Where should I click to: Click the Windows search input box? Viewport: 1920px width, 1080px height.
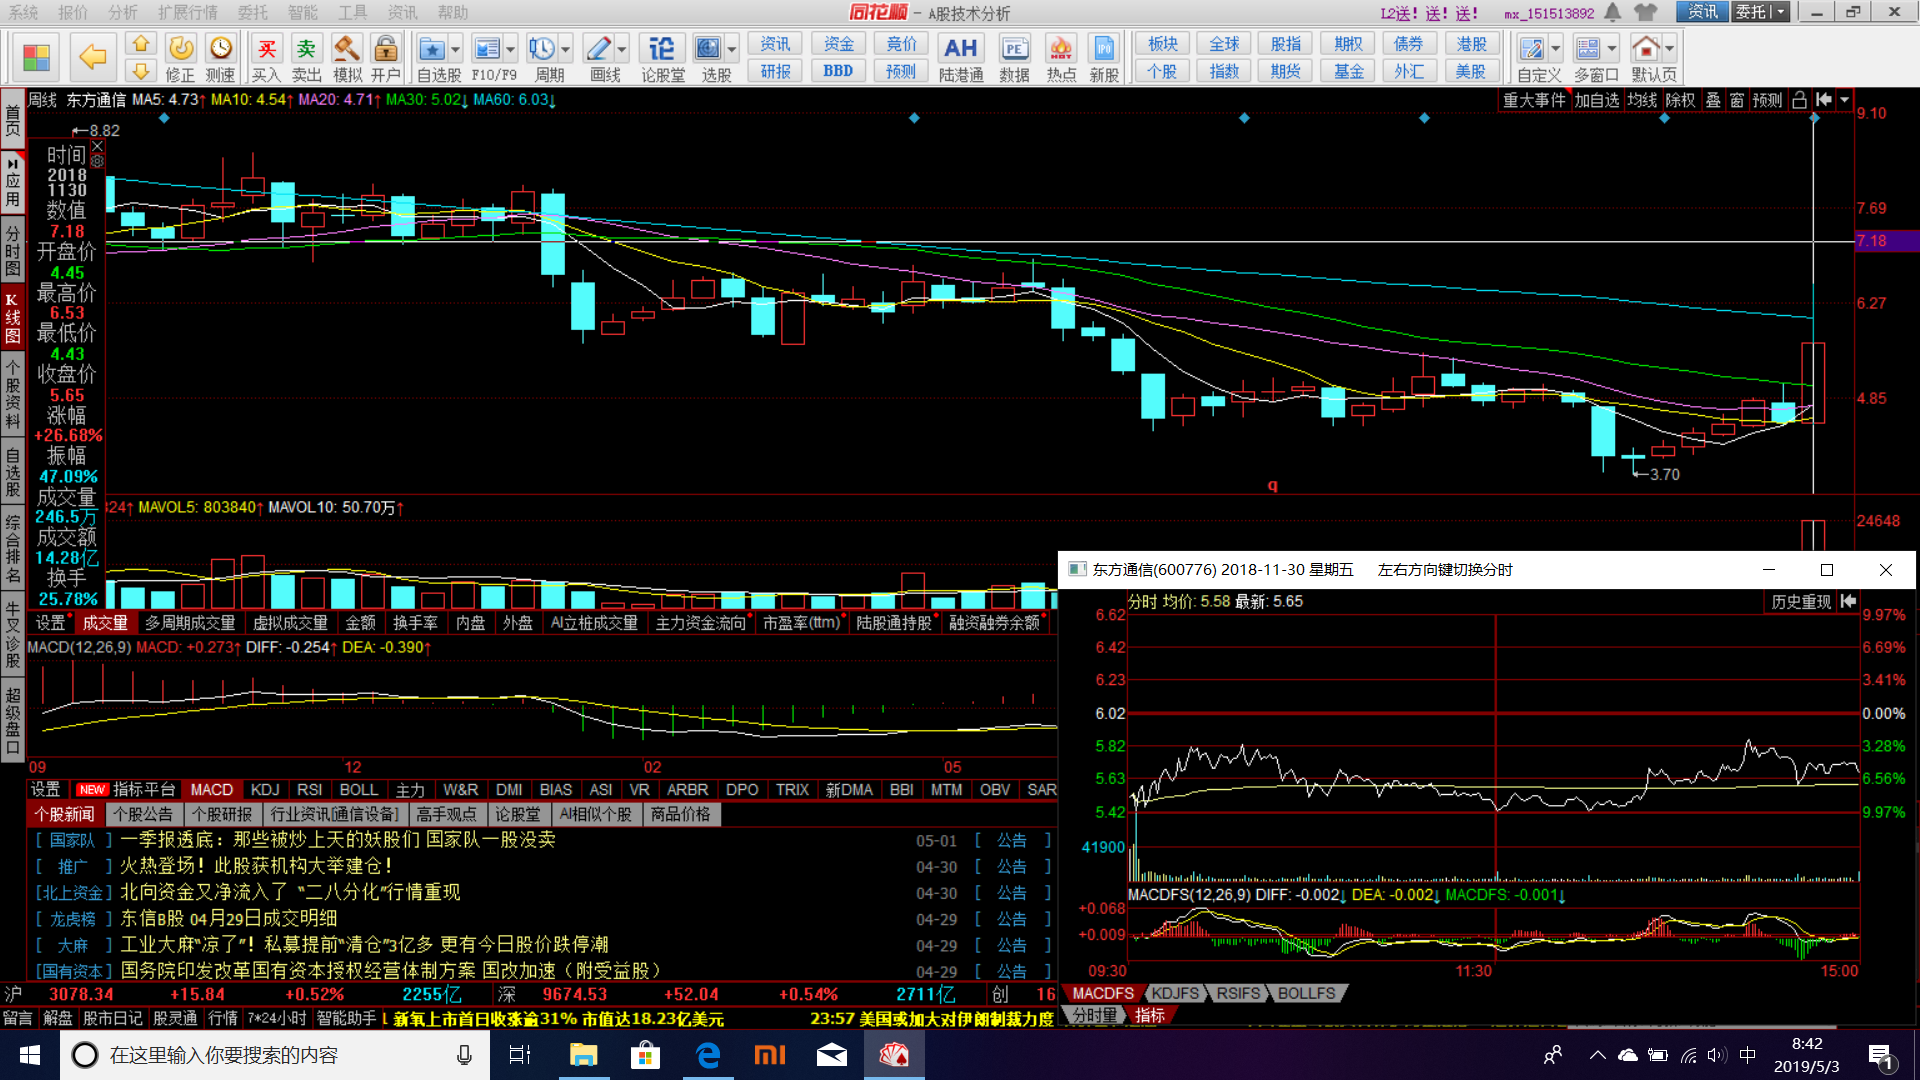275,1055
